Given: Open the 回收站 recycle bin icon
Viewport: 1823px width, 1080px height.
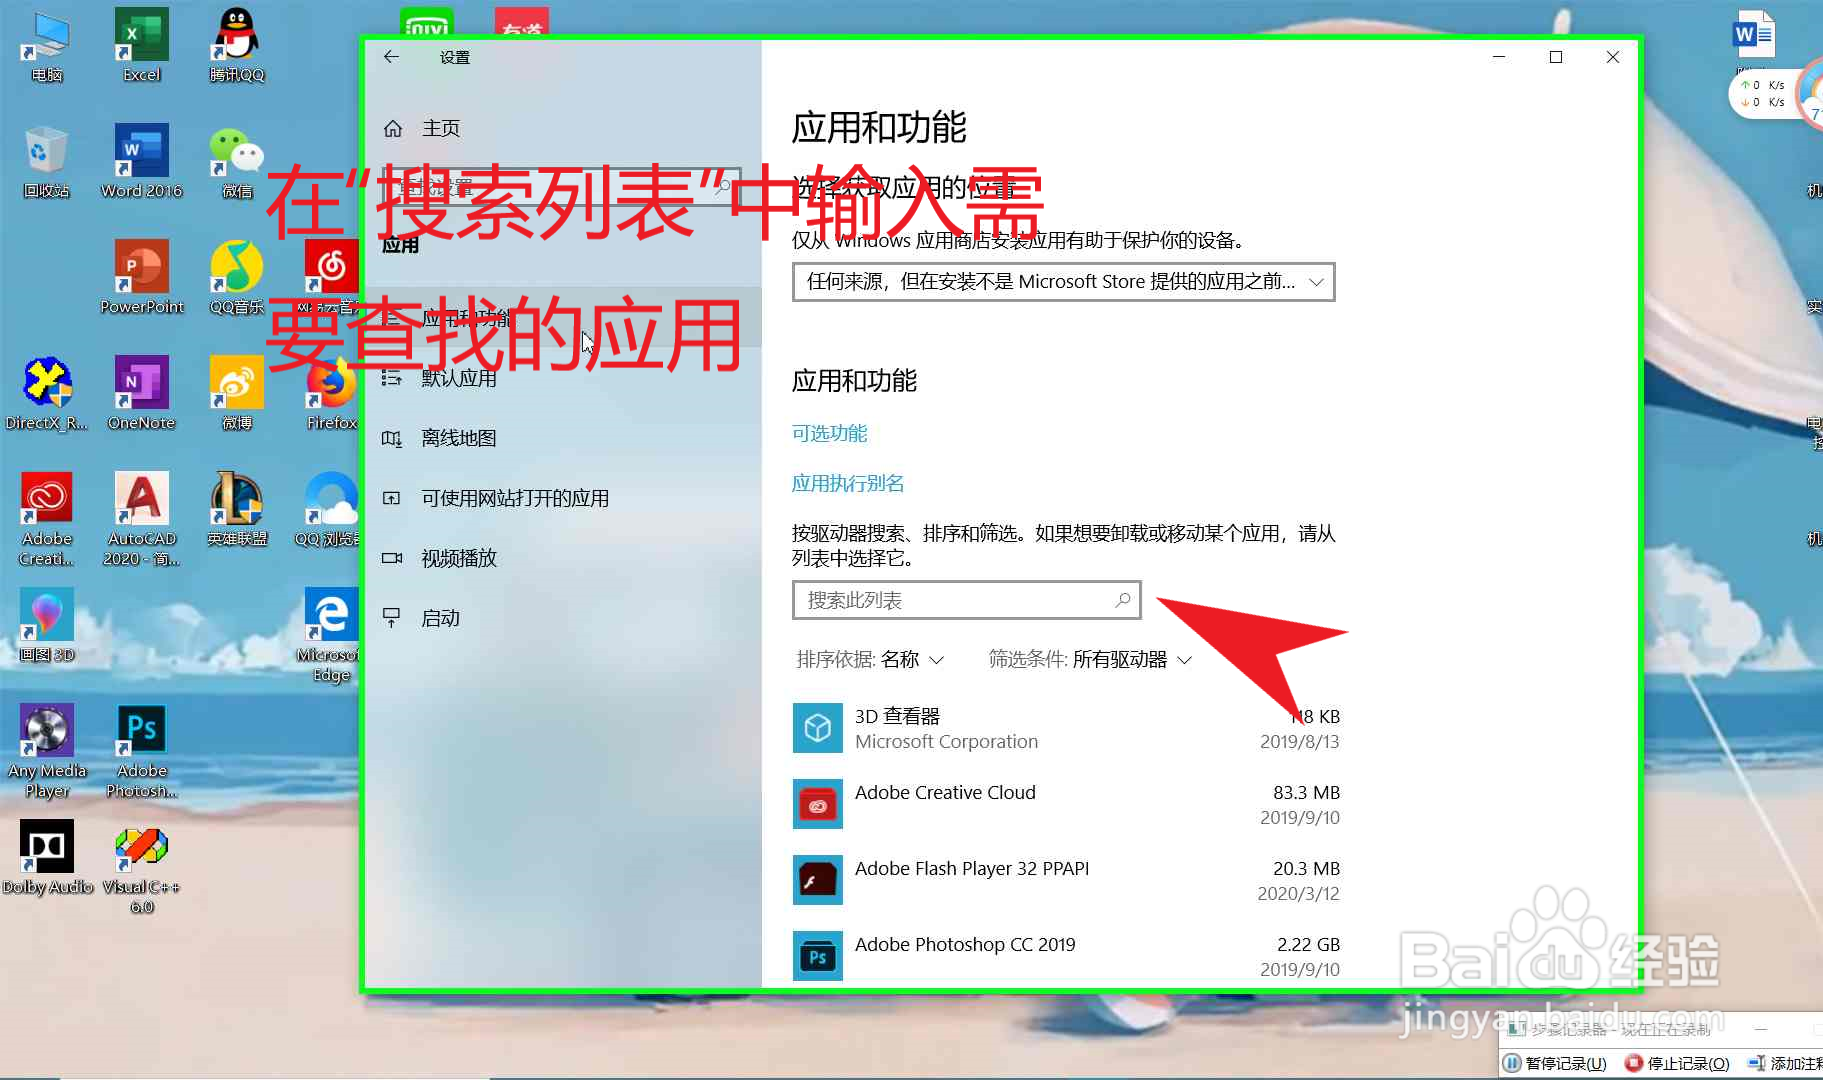Looking at the screenshot, I should (47, 161).
